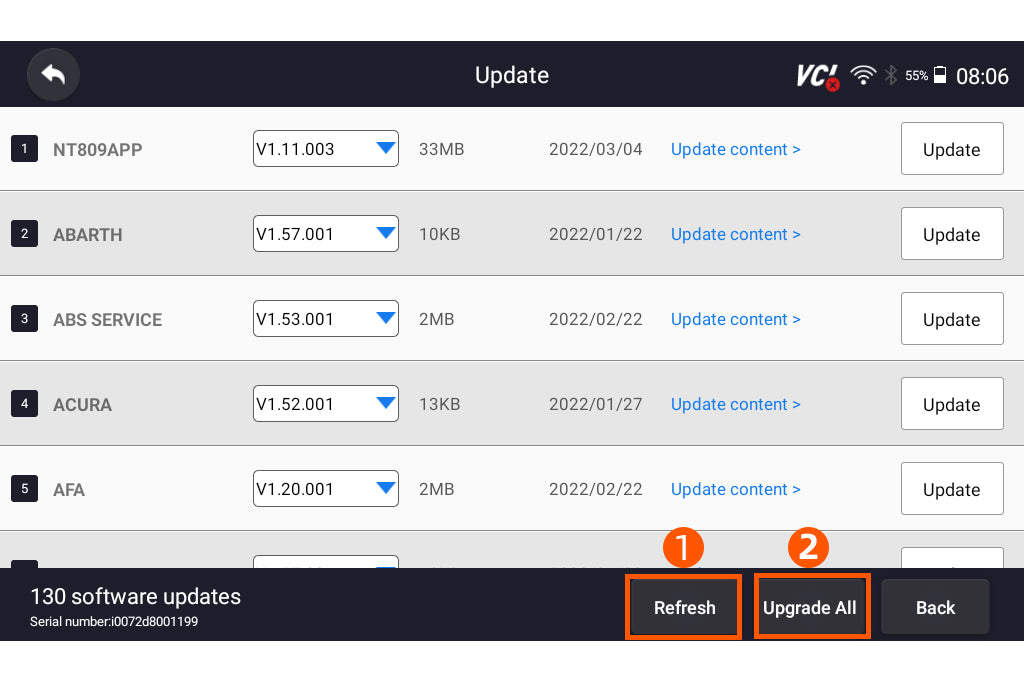Tap the 55% battery percentage

916,76
